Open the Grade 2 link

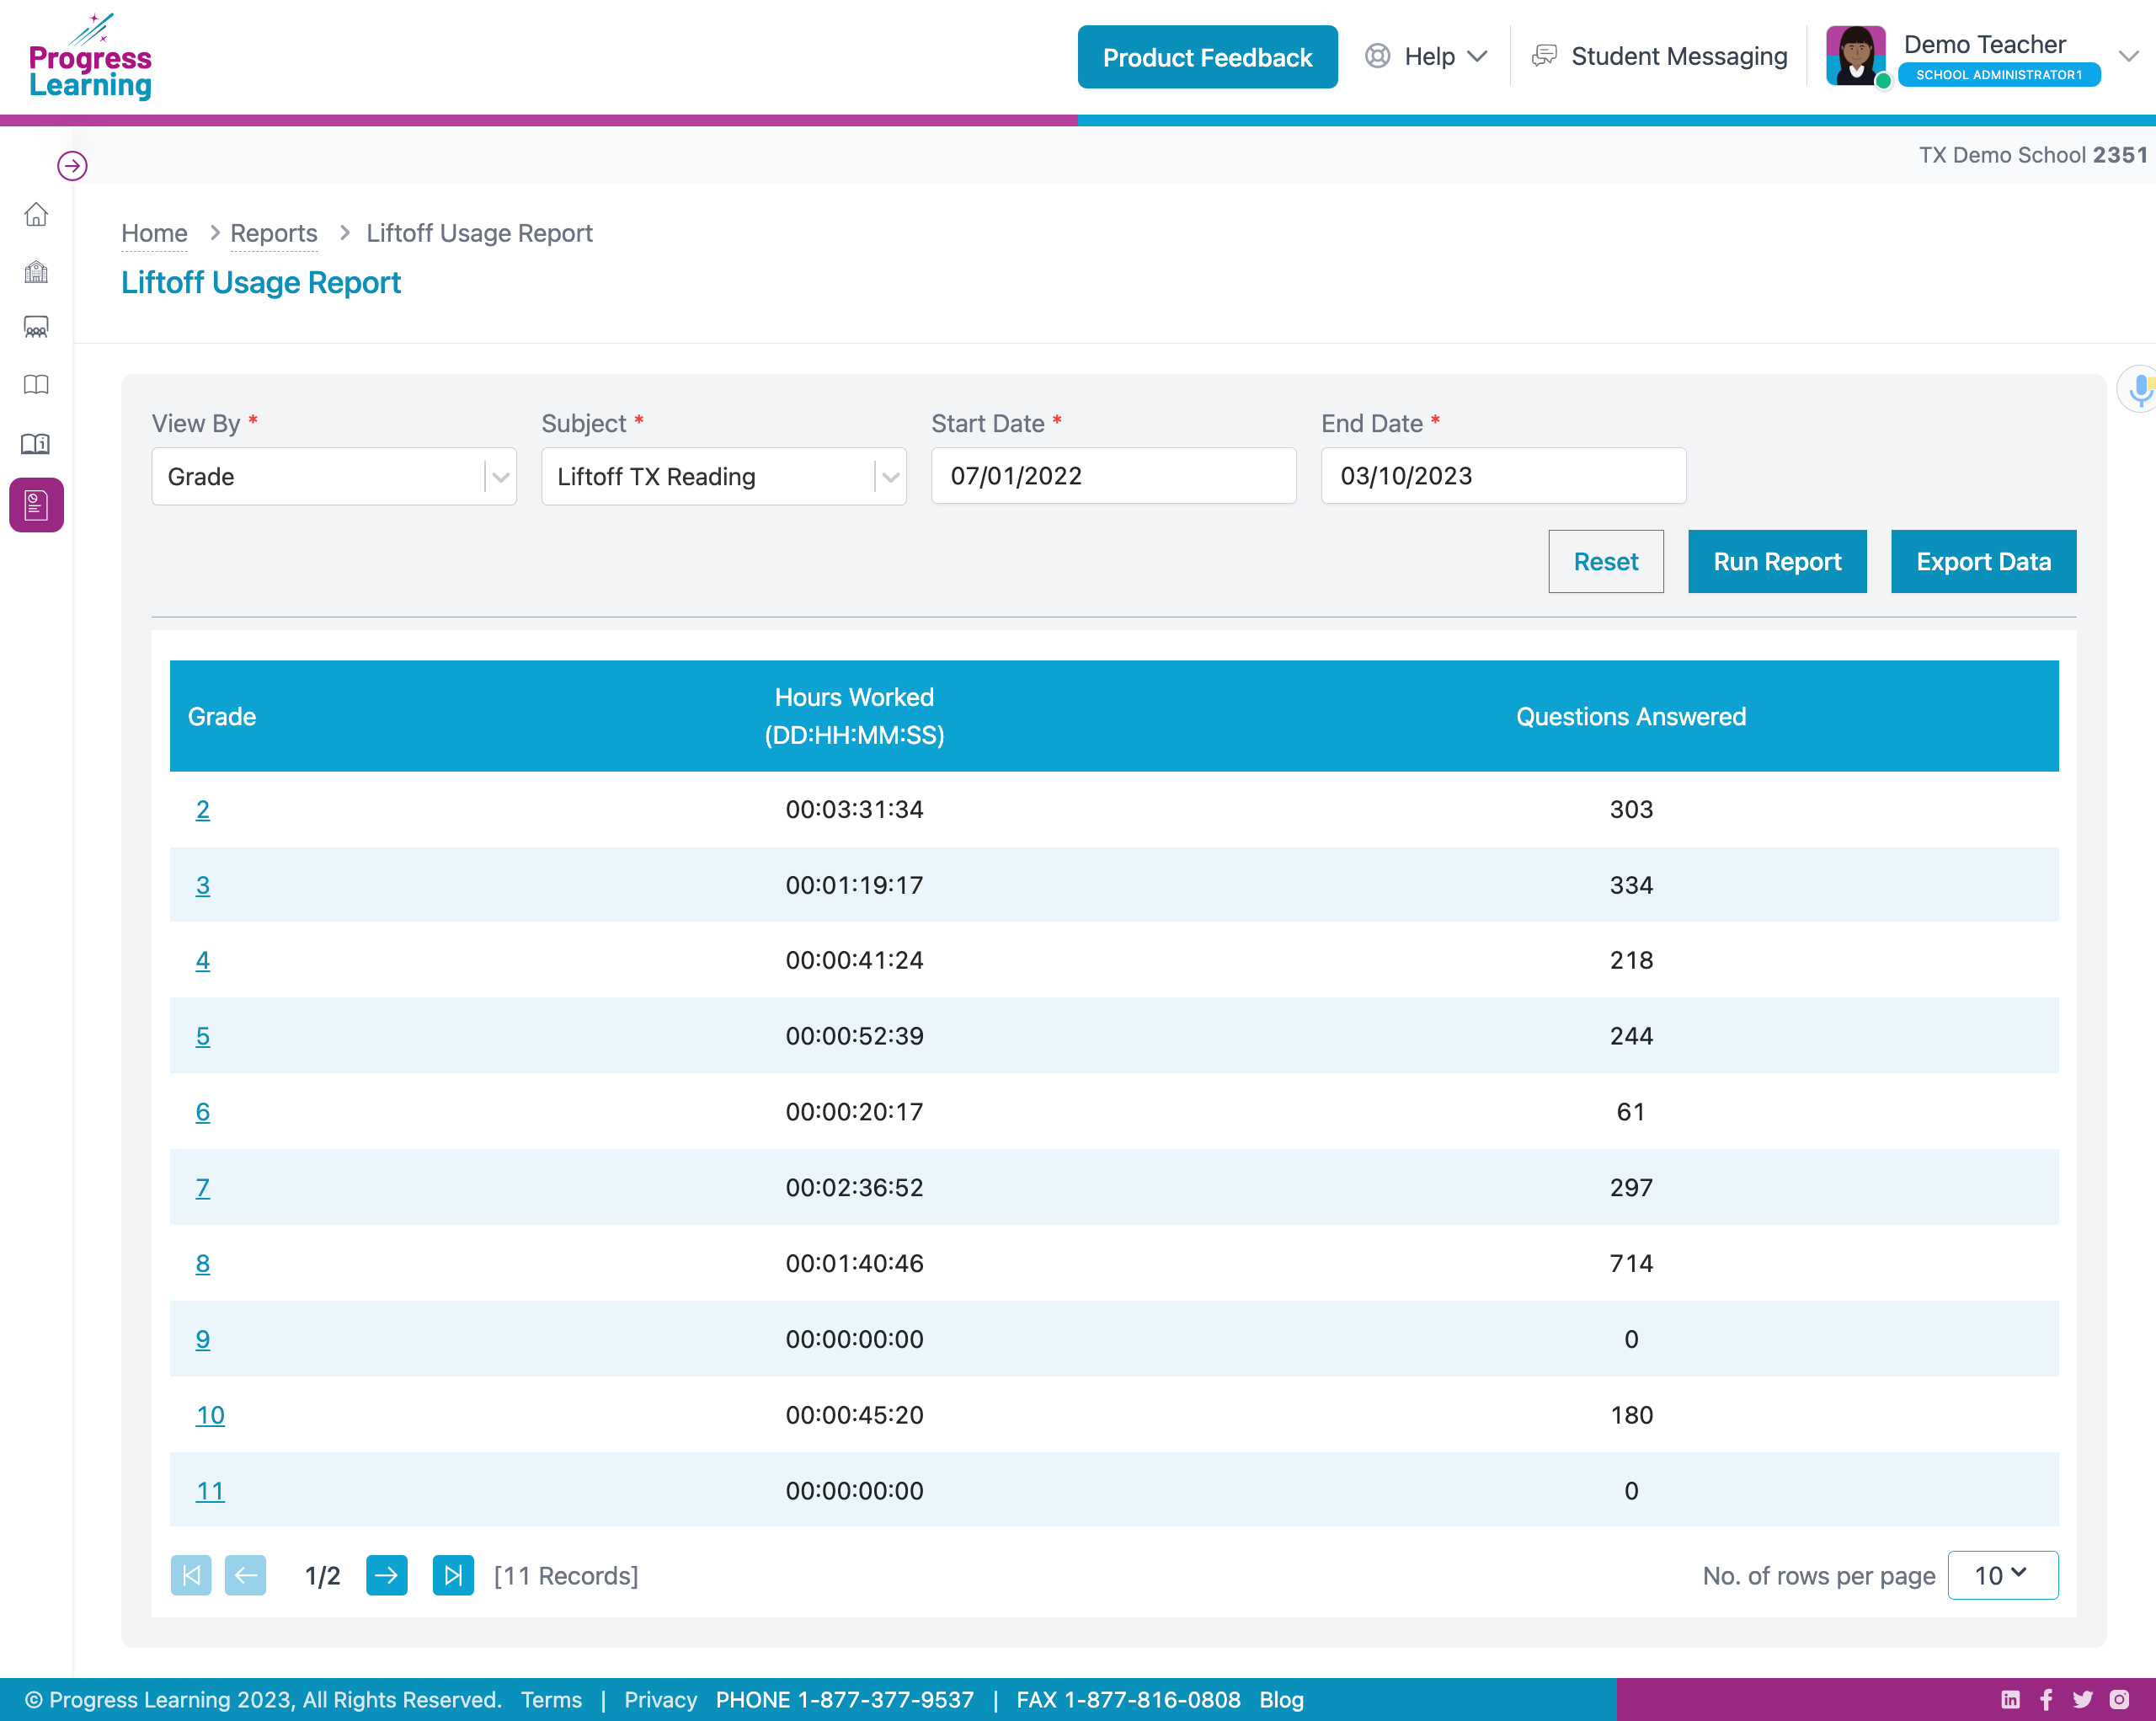pos(203,809)
